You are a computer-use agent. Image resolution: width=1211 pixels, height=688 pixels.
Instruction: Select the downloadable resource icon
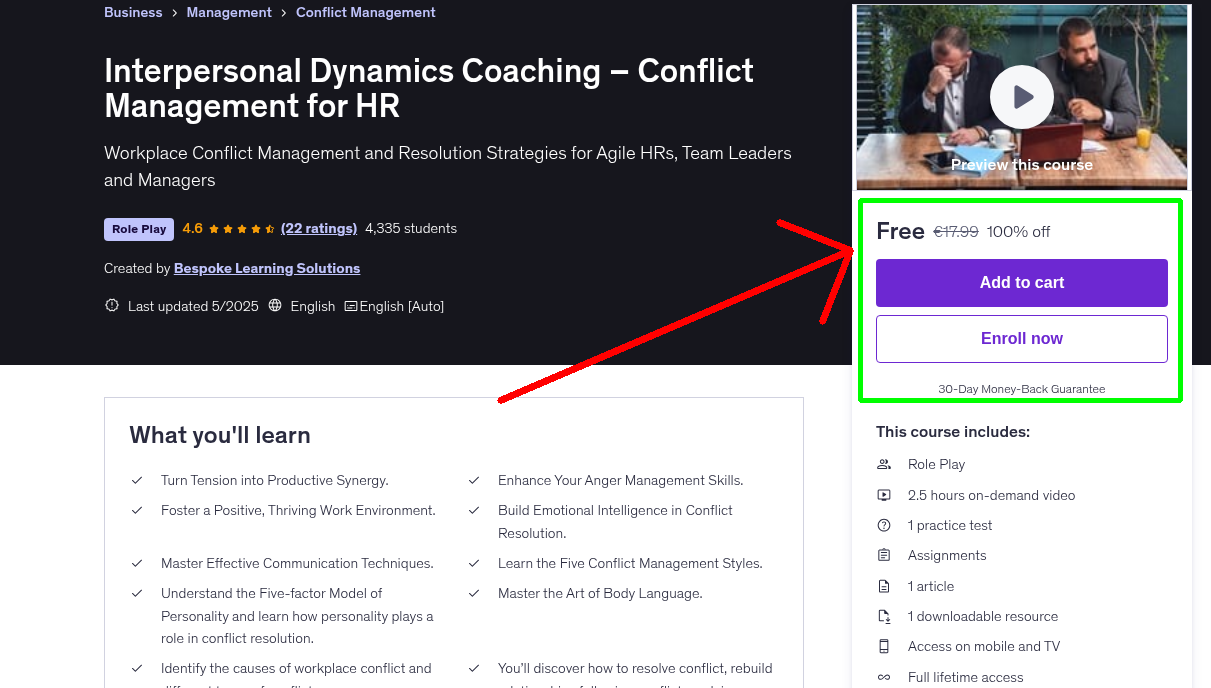[883, 616]
